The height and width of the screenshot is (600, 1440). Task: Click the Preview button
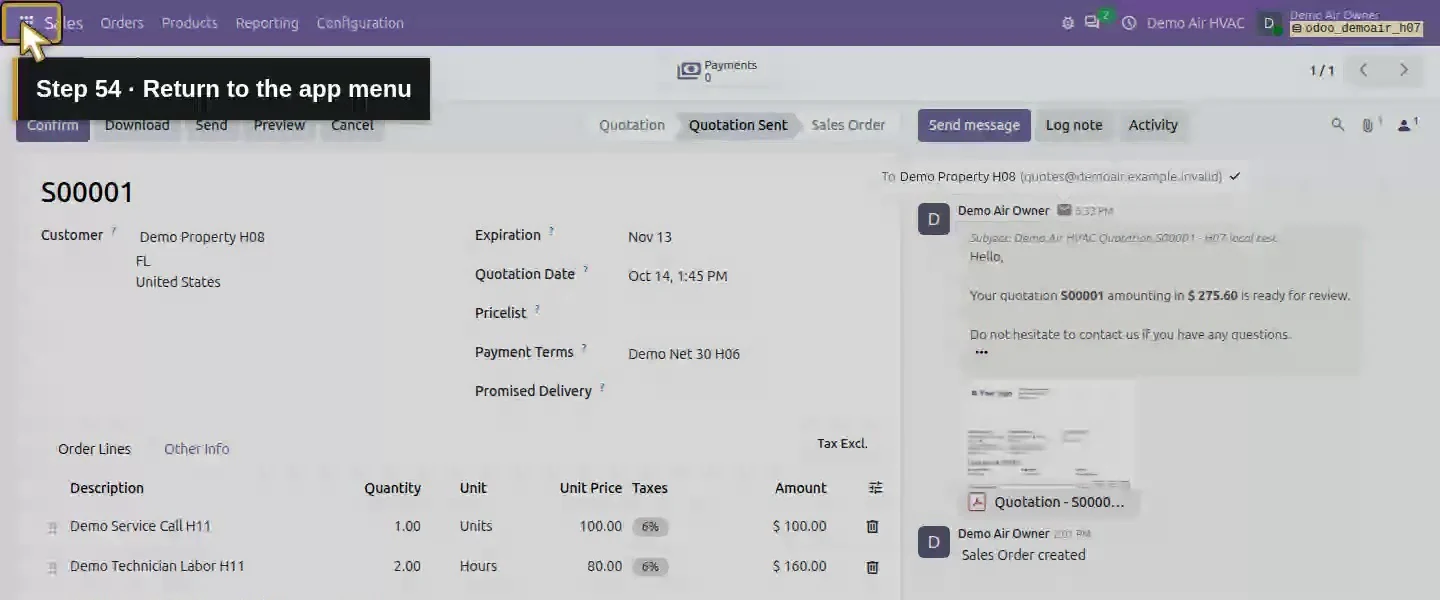(279, 125)
